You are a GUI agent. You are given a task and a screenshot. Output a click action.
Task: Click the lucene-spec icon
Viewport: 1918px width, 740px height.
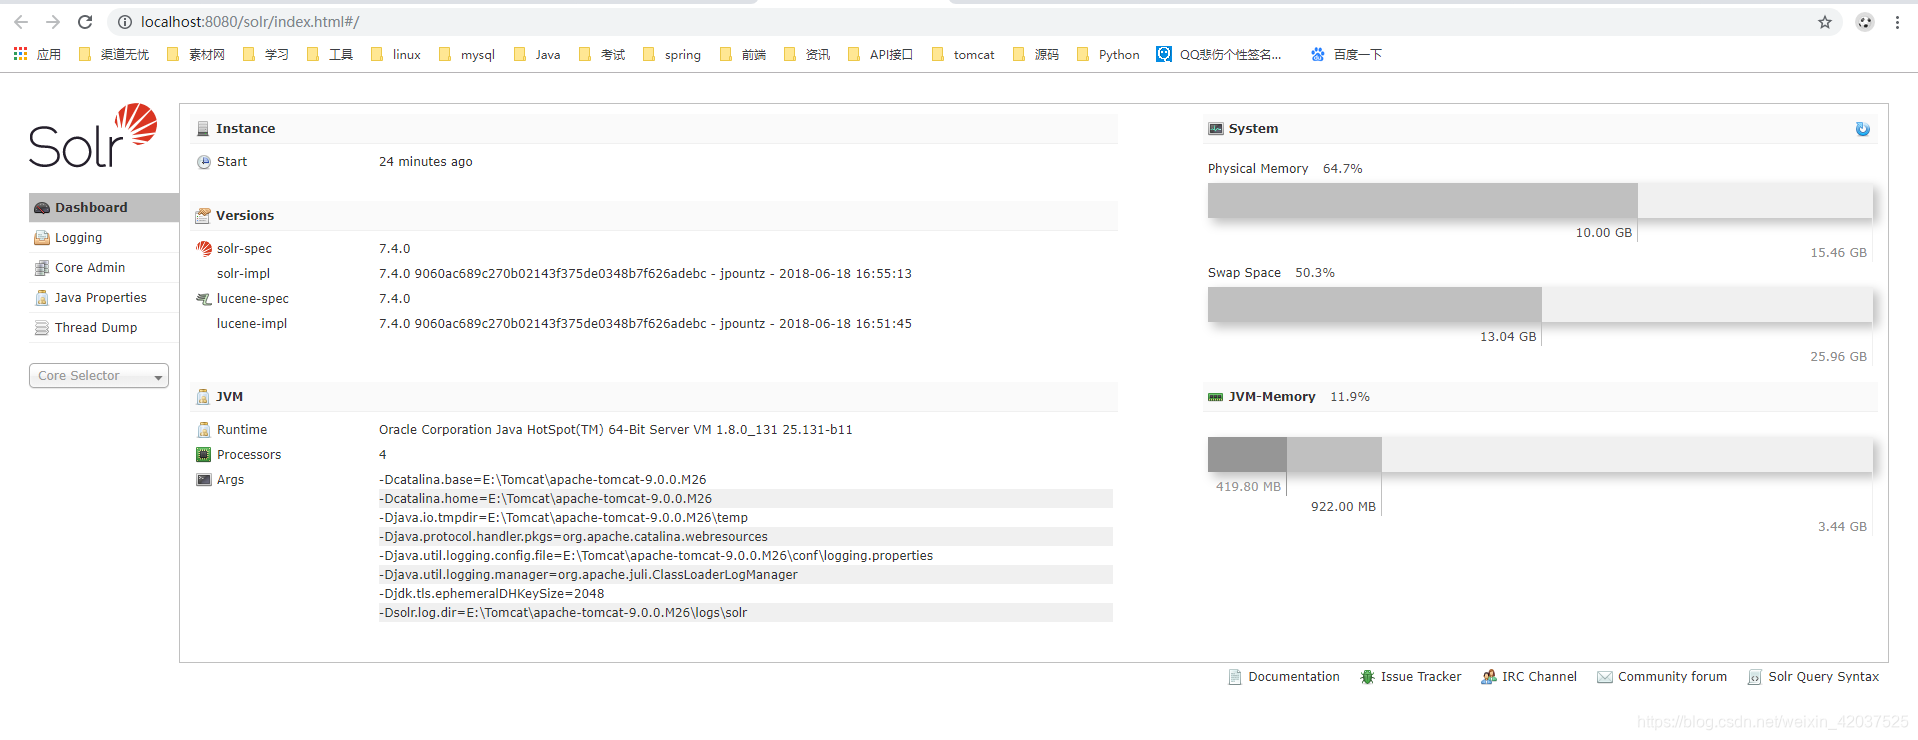[204, 299]
